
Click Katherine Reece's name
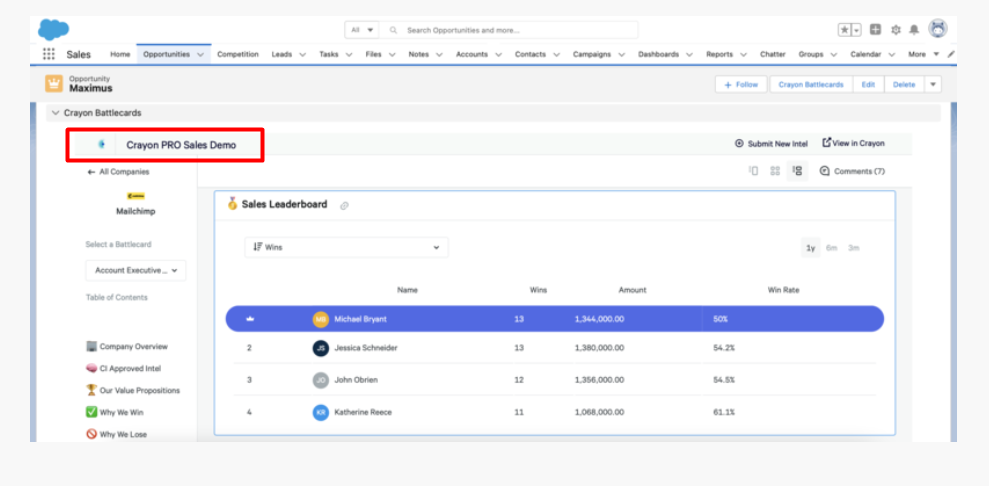click(x=363, y=412)
